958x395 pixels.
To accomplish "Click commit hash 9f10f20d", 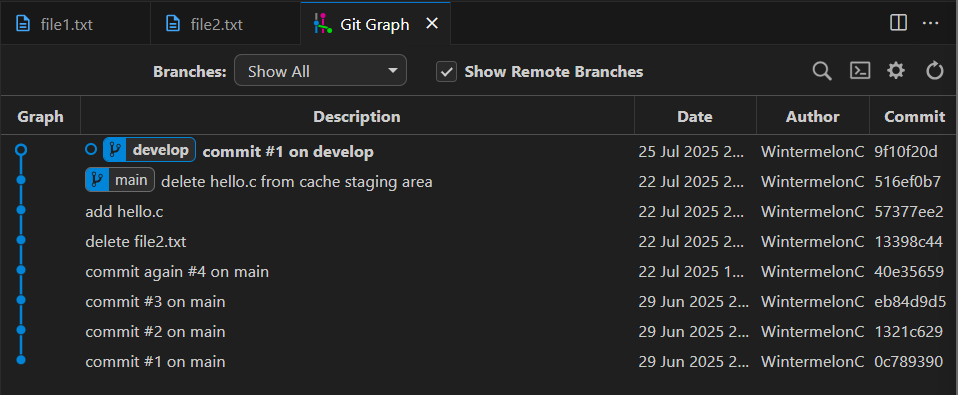I will [905, 151].
